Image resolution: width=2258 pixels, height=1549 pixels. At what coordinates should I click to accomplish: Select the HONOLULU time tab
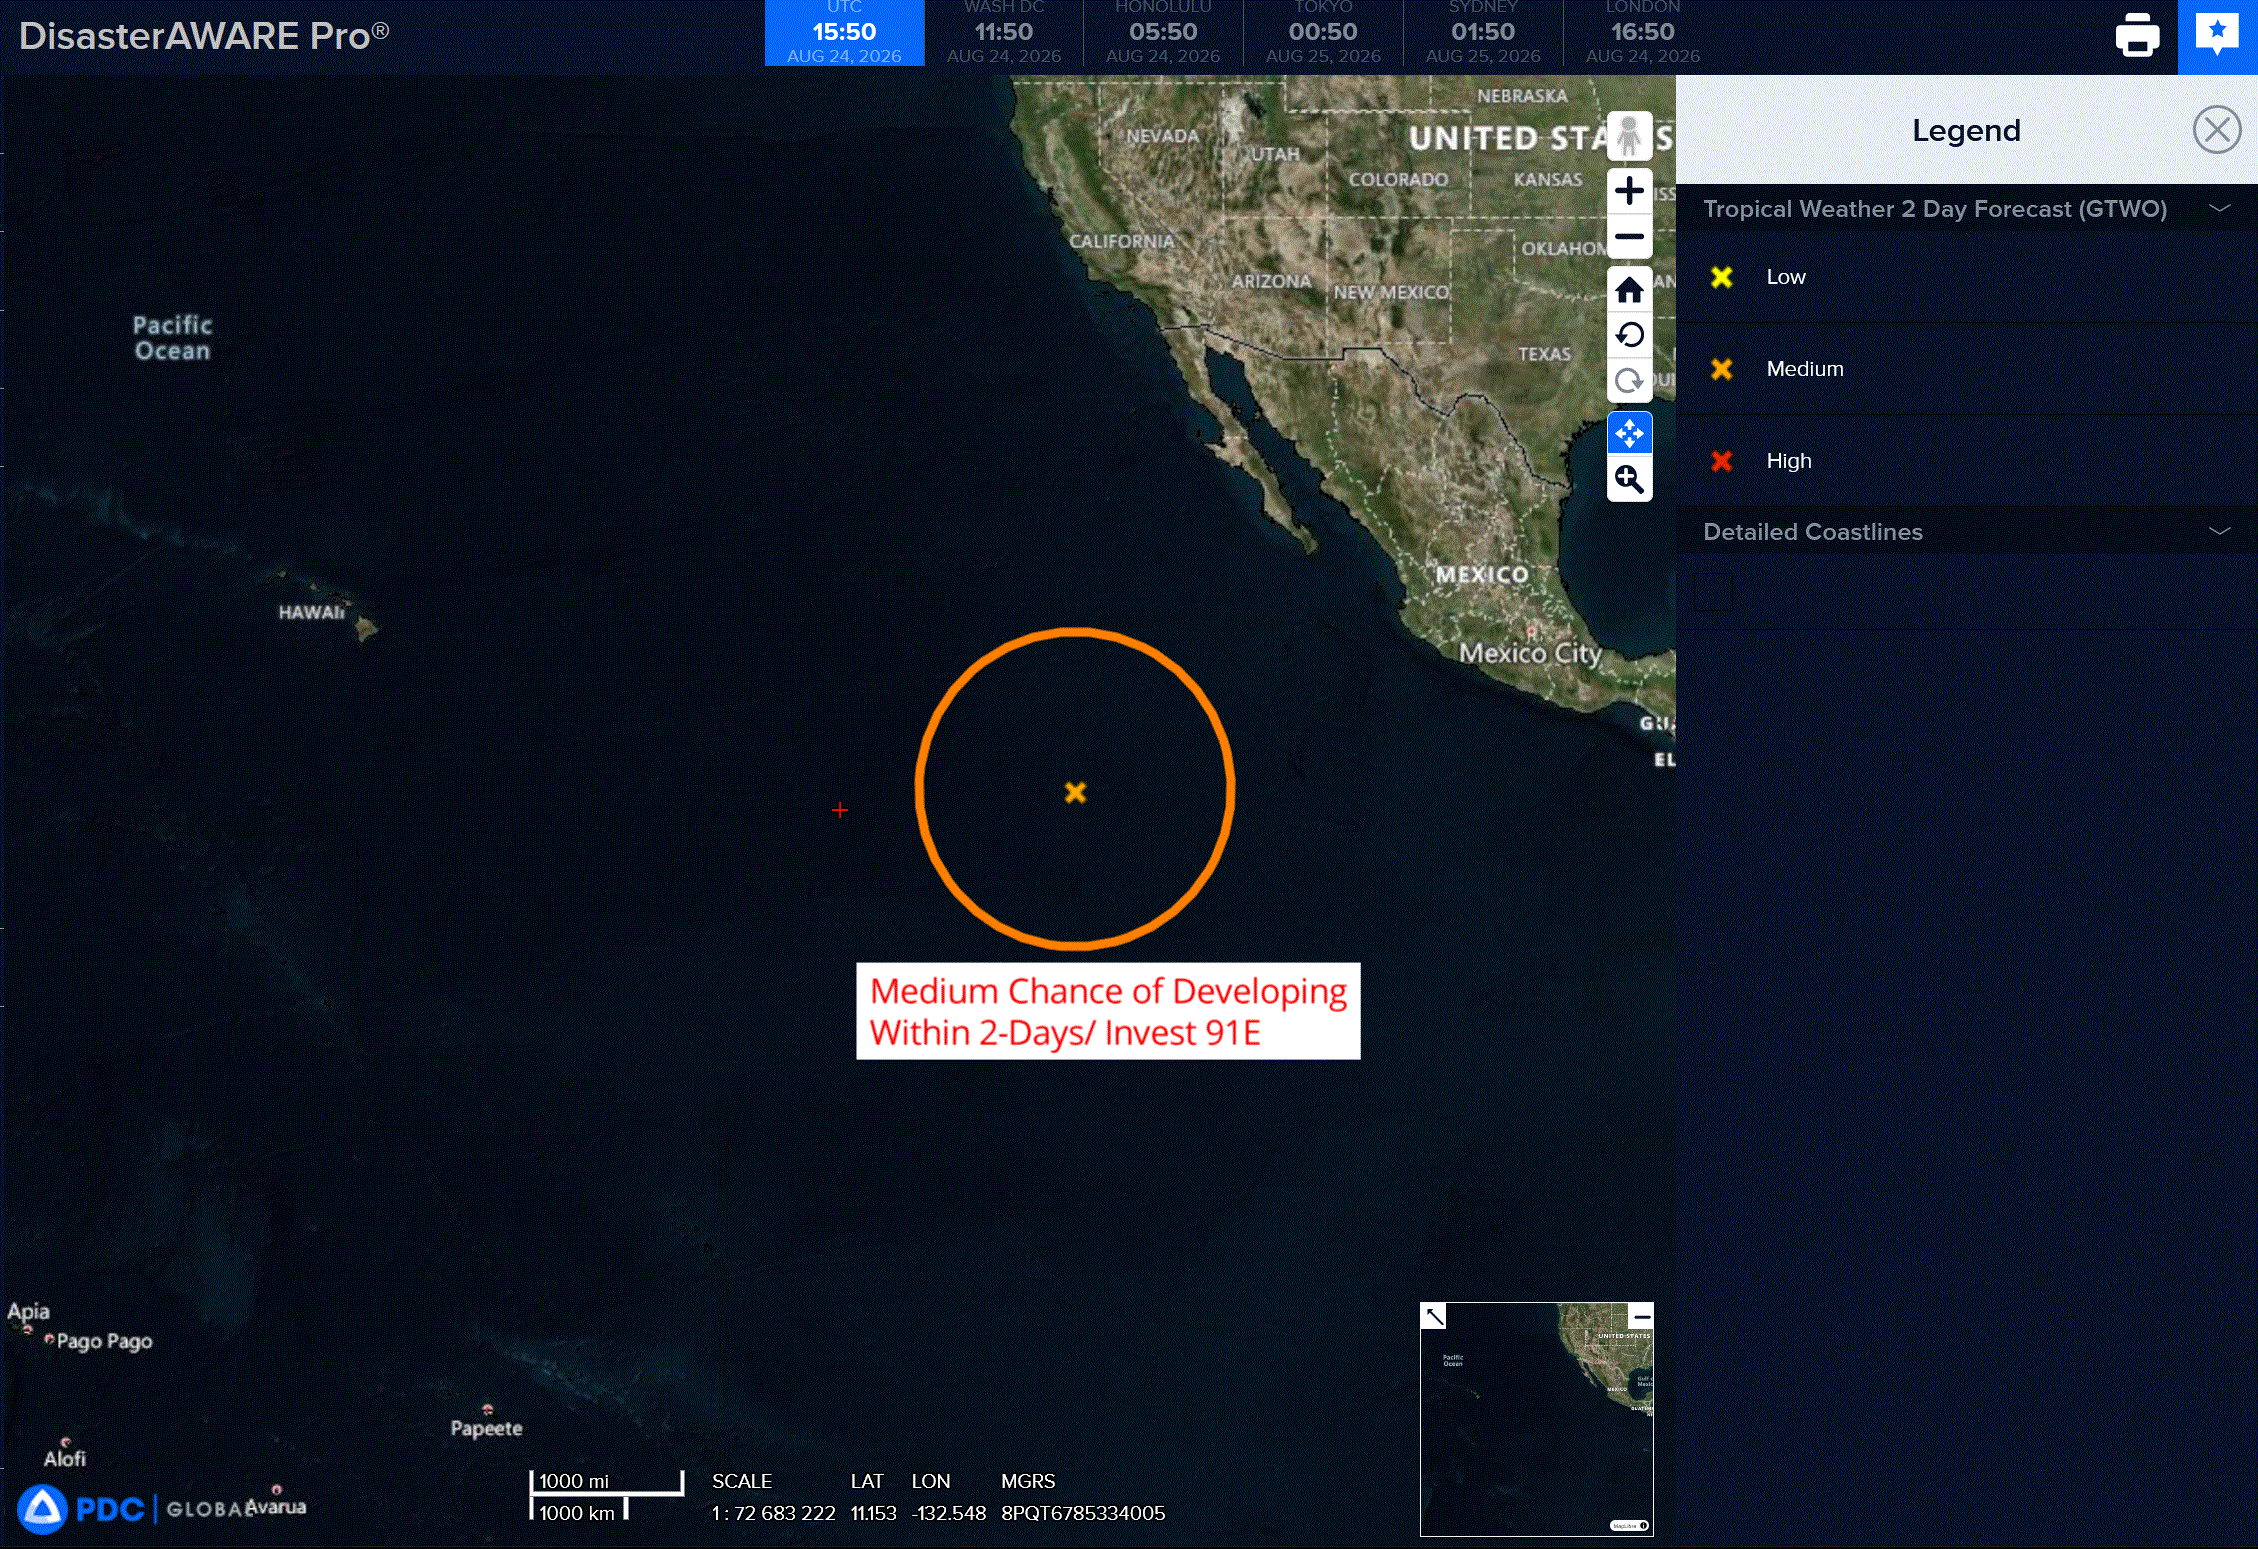(1163, 33)
